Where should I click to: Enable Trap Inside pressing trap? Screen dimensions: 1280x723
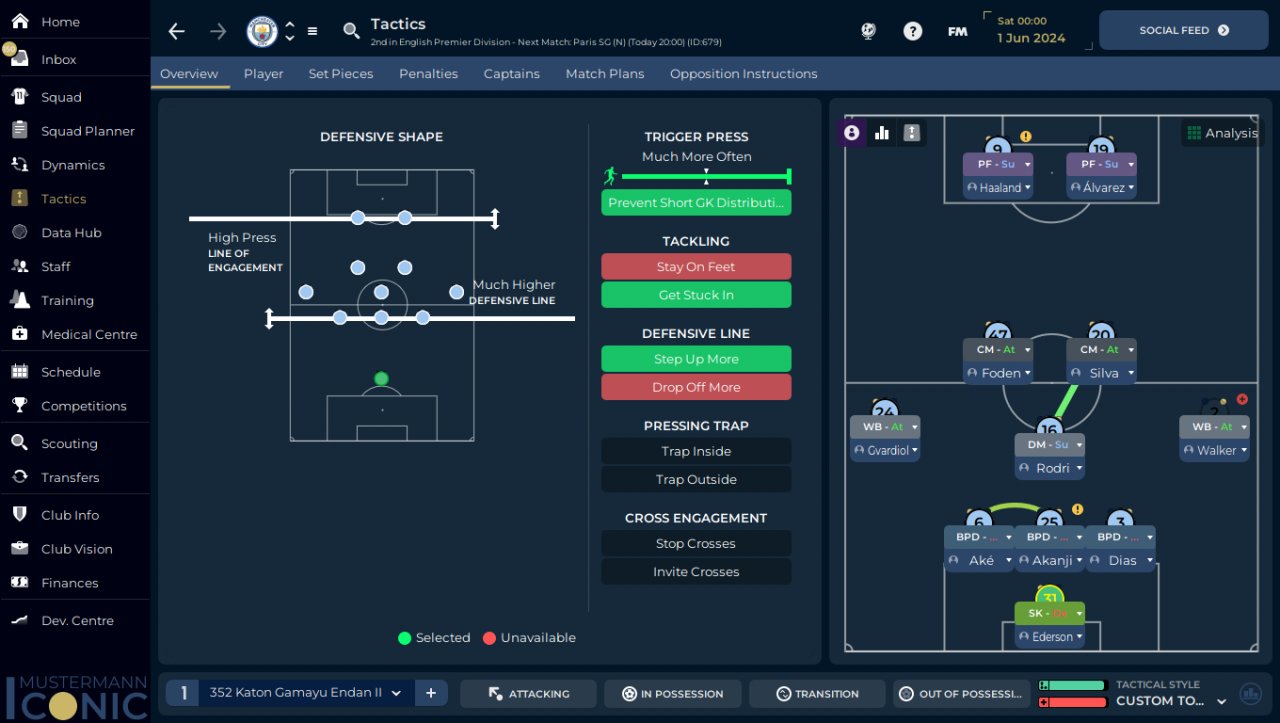(696, 451)
